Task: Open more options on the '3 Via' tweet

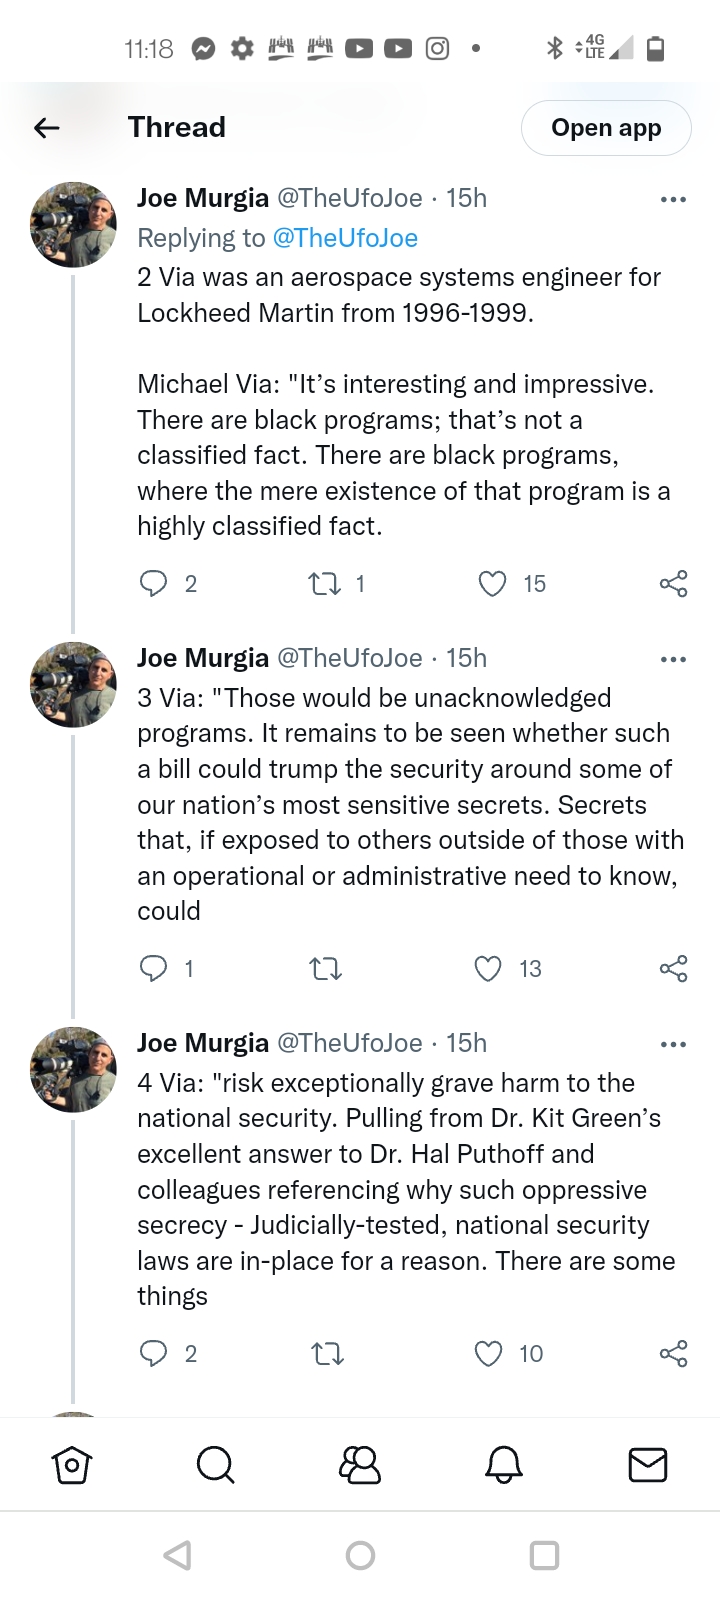Action: (673, 659)
